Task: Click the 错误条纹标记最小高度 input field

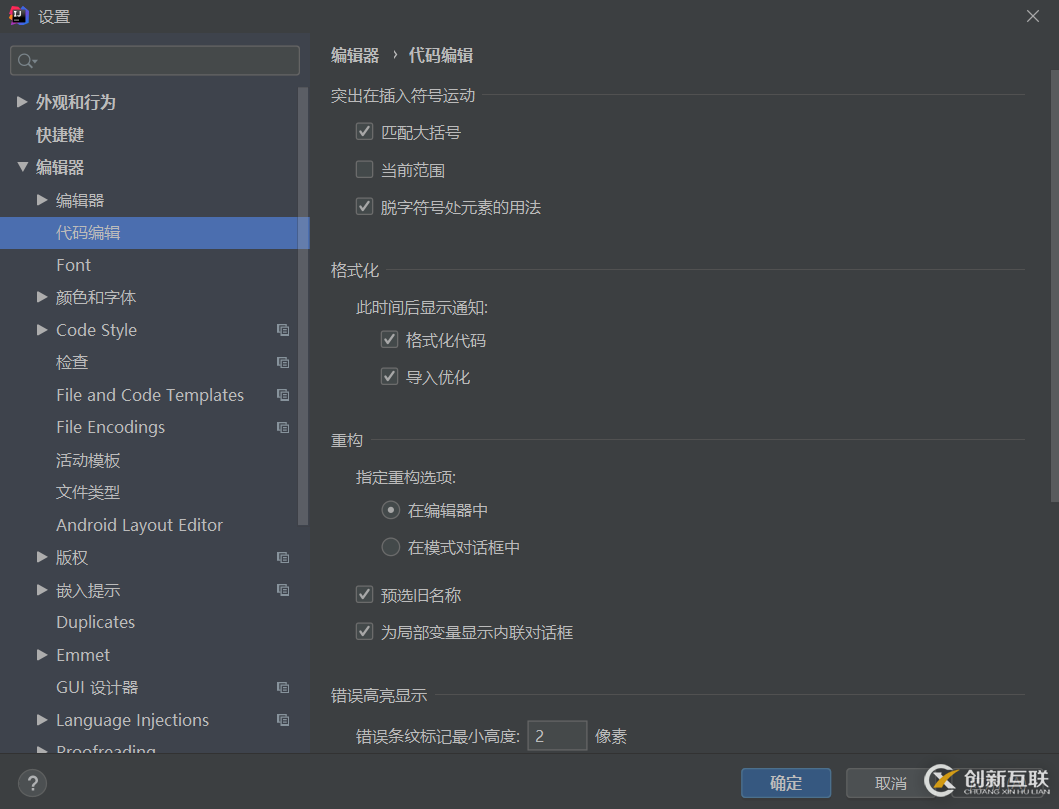Action: point(557,736)
